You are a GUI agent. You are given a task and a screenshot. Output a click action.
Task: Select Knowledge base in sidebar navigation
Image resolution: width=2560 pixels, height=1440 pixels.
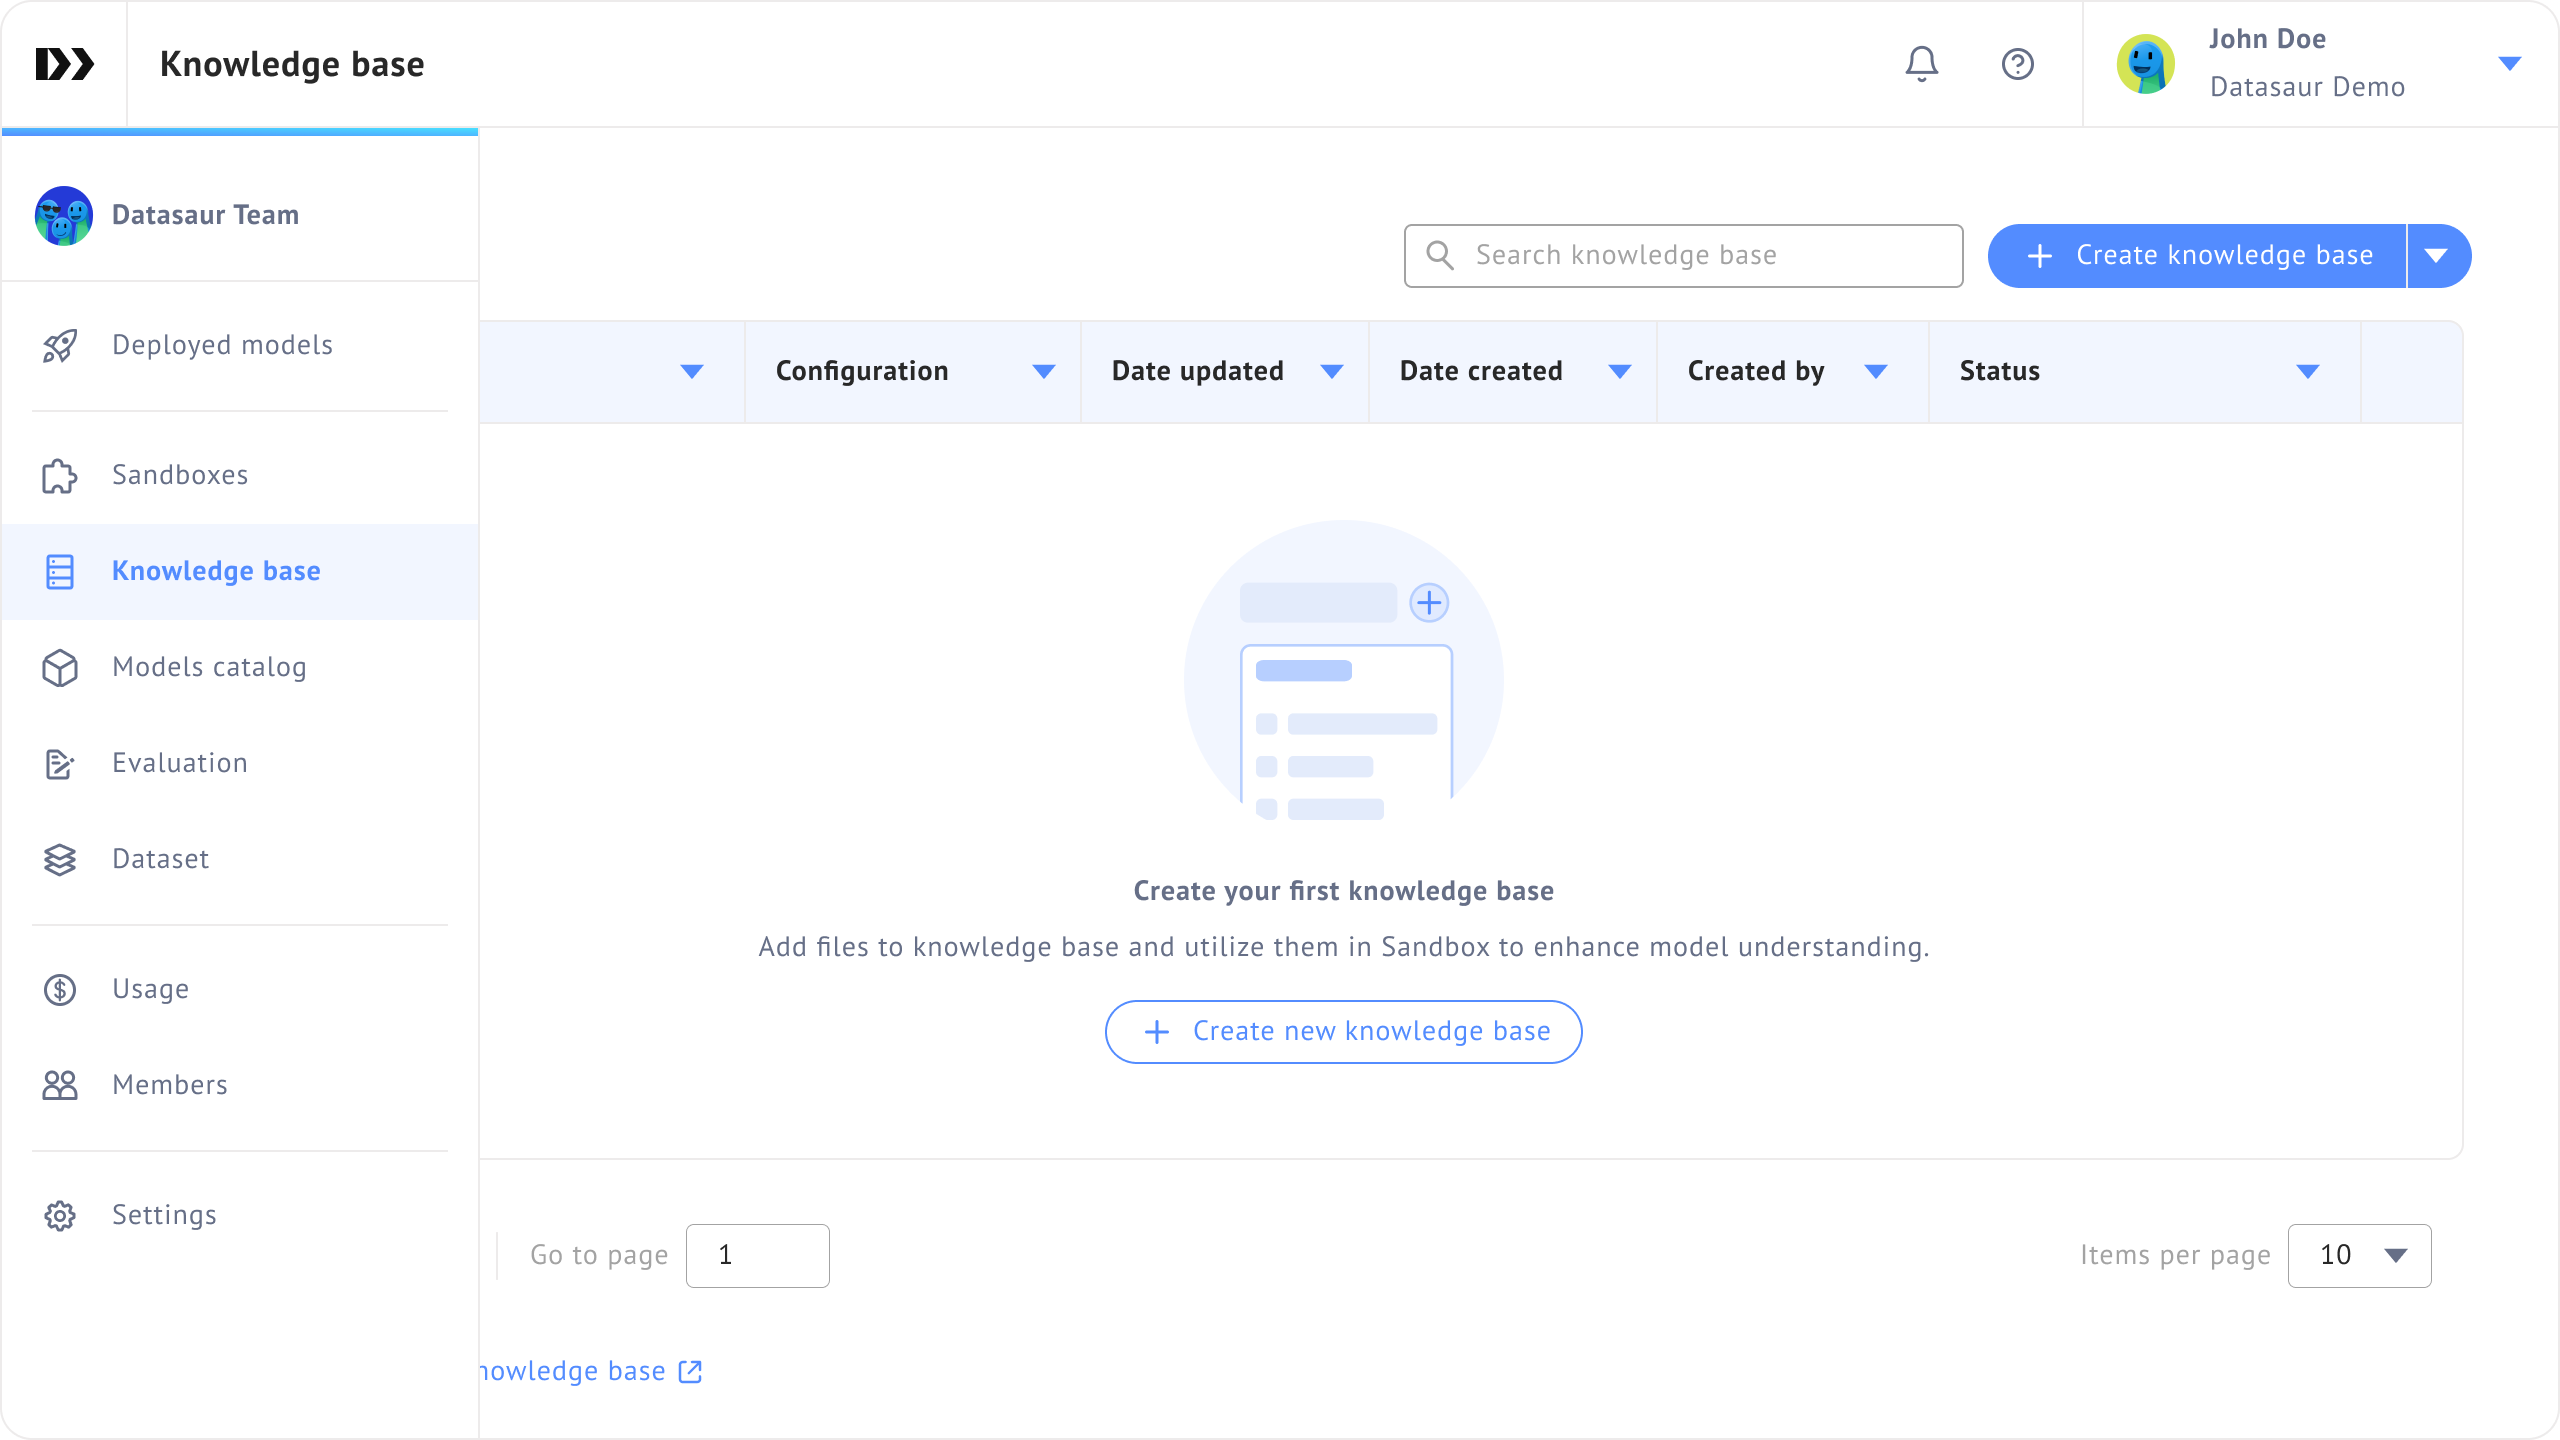216,571
